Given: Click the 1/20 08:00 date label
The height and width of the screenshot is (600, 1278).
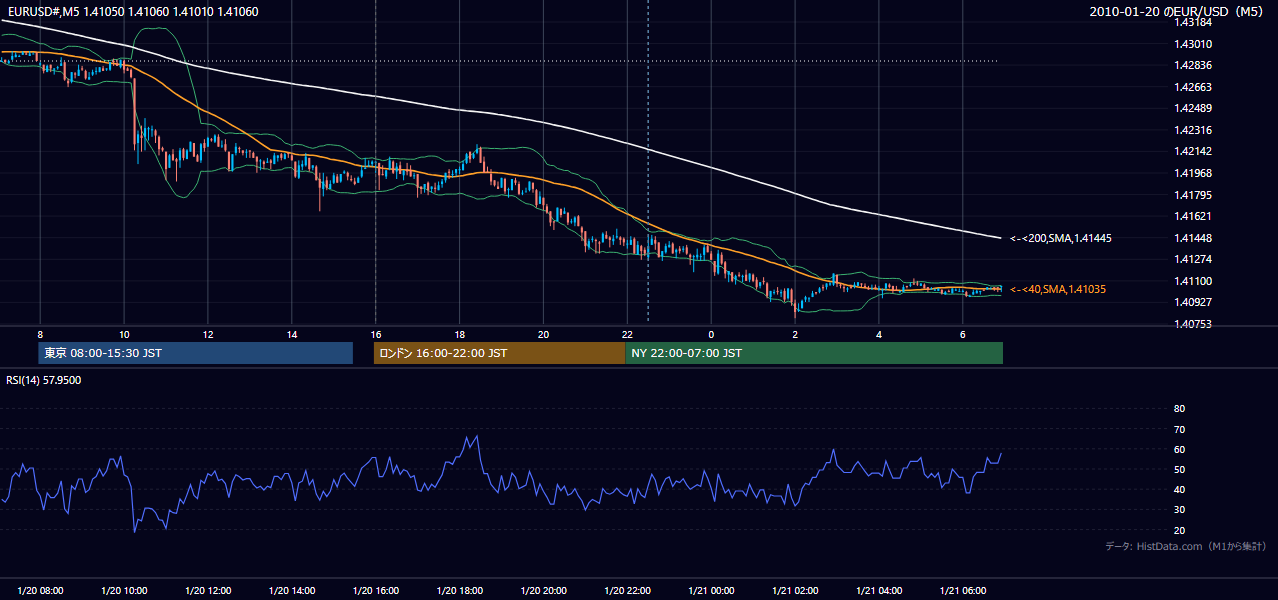Looking at the screenshot, I should pos(40,591).
